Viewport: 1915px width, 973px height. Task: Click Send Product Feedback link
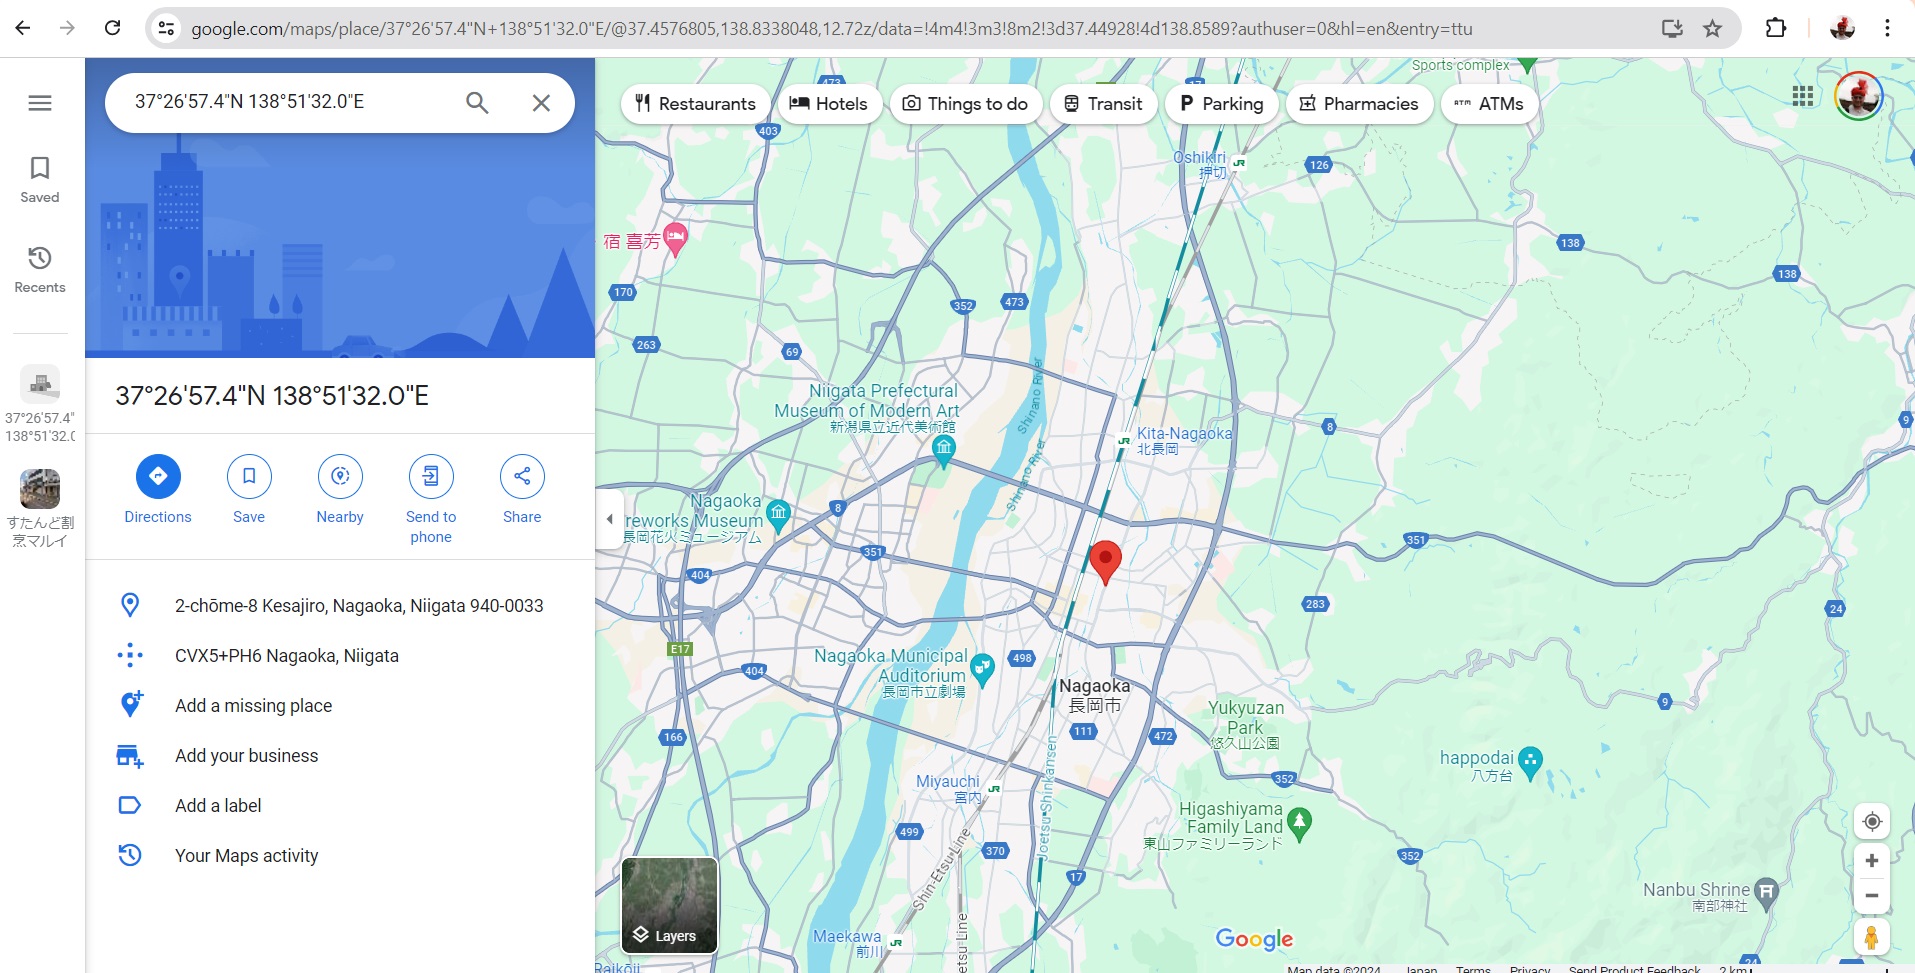pyautogui.click(x=1634, y=968)
